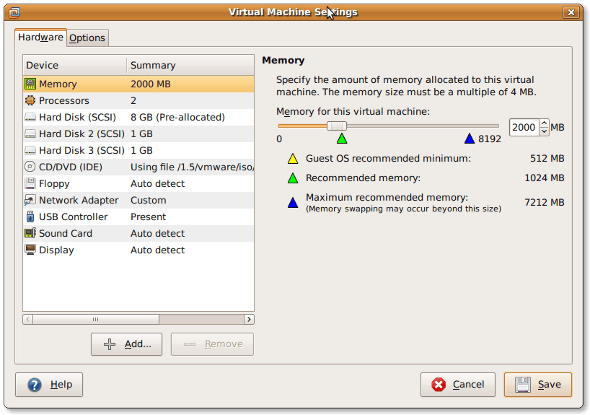The width and height of the screenshot is (590, 415).
Task: Select the Display row label
Action: (x=57, y=250)
